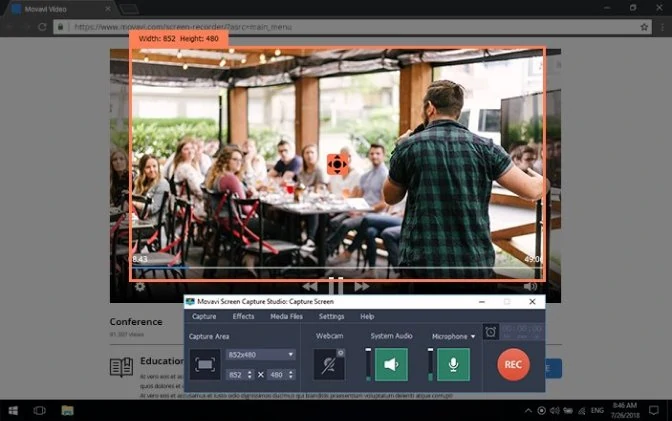Click the video player settings gear
Screen dimensions: 672x421
tap(140, 286)
